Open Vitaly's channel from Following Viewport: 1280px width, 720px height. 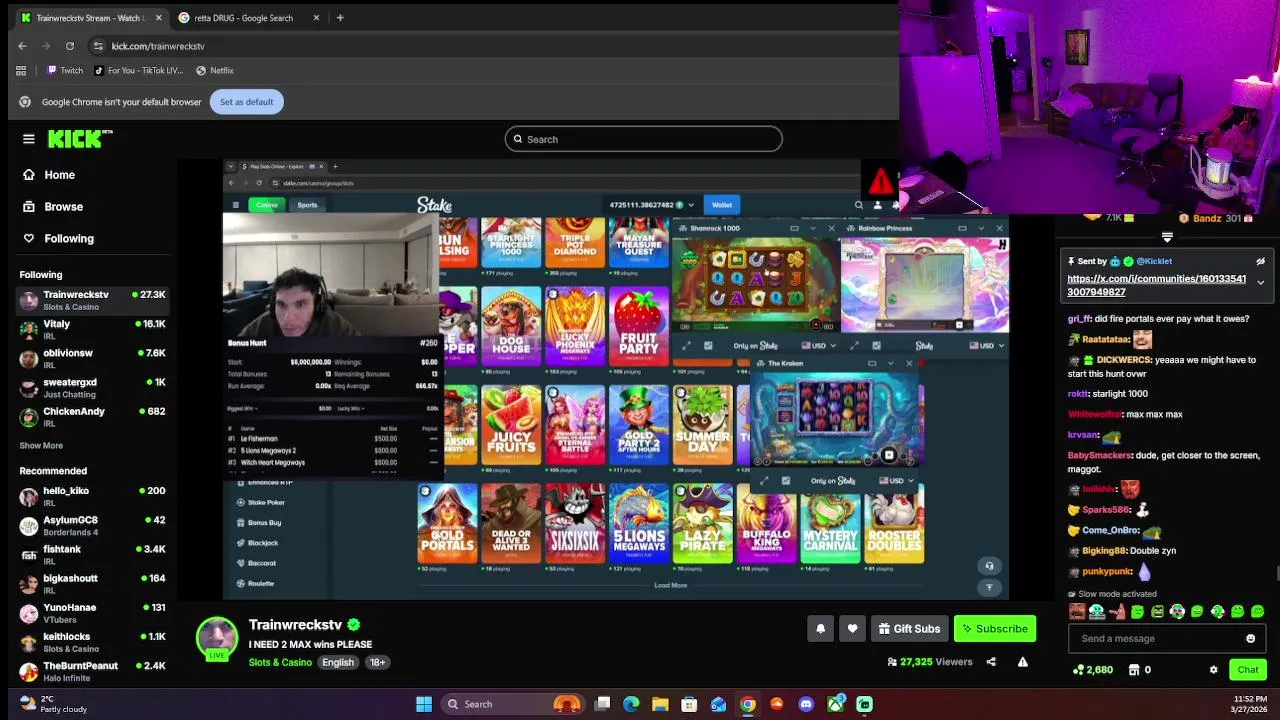[x=92, y=329]
